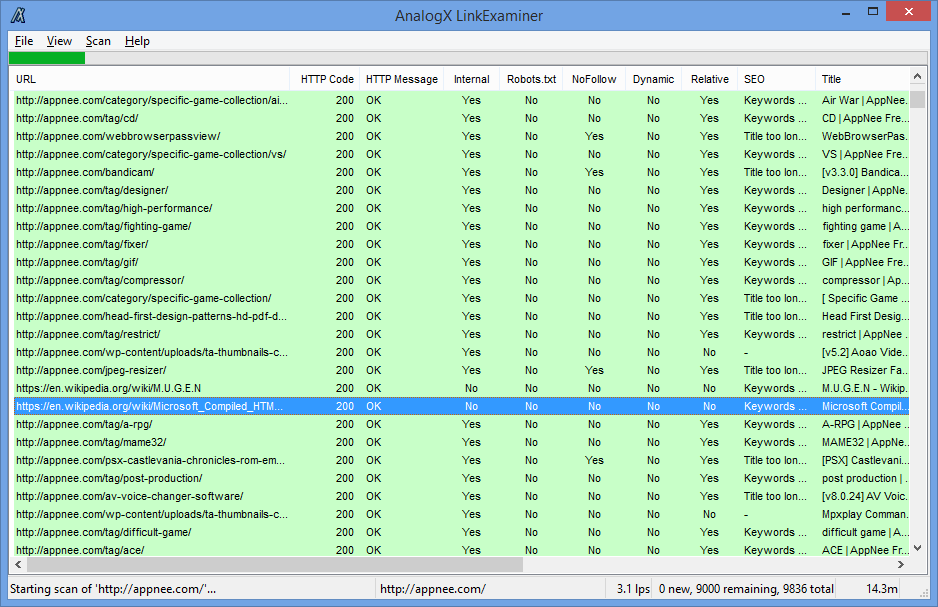This screenshot has height=607, width=938.
Task: Click the 'WebBrowserPas.' title cell
Action: (864, 136)
